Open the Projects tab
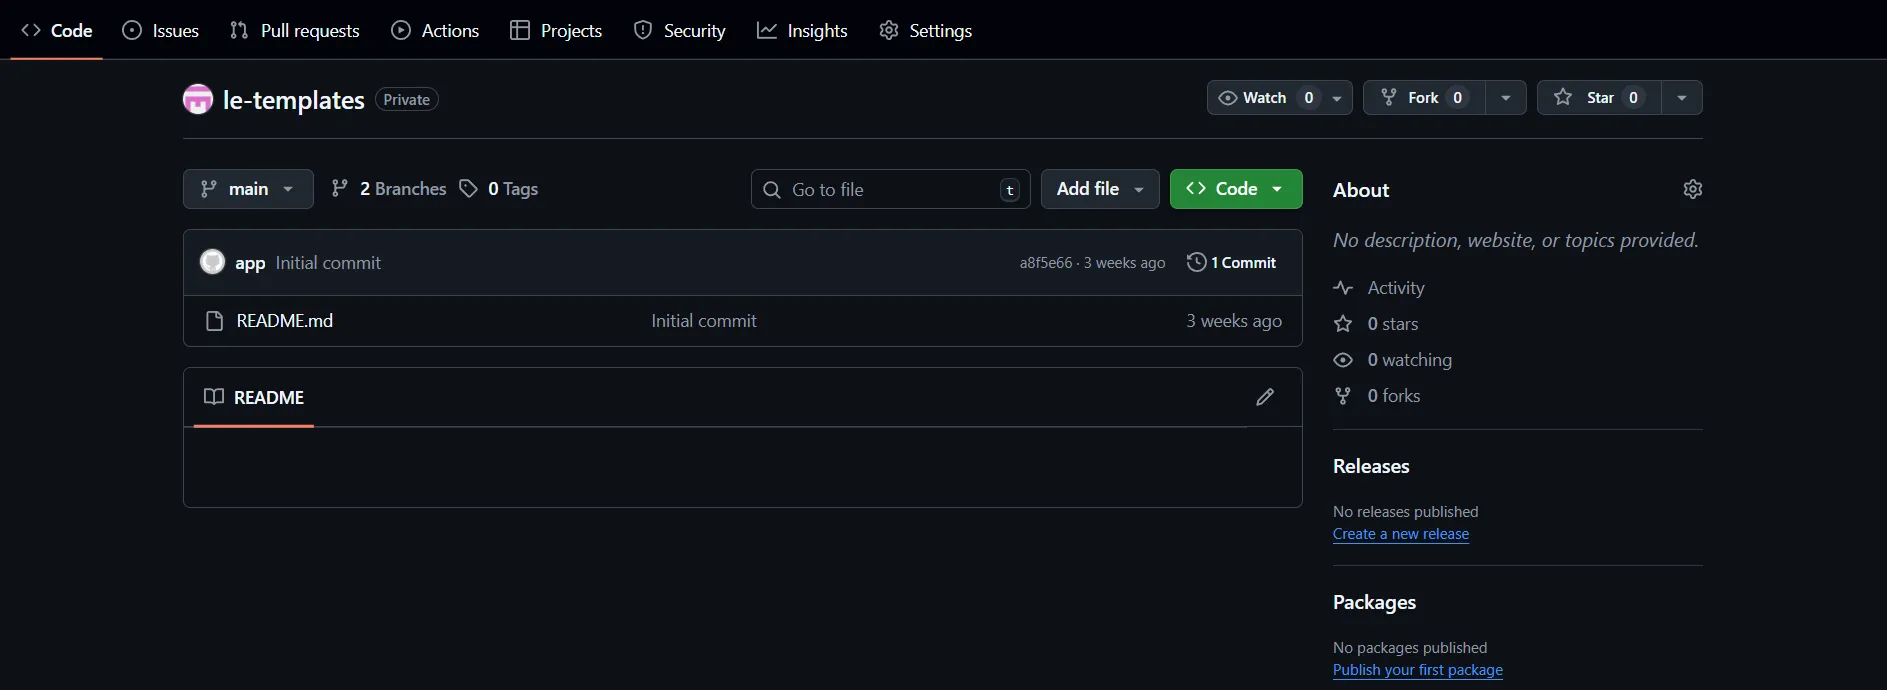Image resolution: width=1887 pixels, height=690 pixels. (556, 30)
